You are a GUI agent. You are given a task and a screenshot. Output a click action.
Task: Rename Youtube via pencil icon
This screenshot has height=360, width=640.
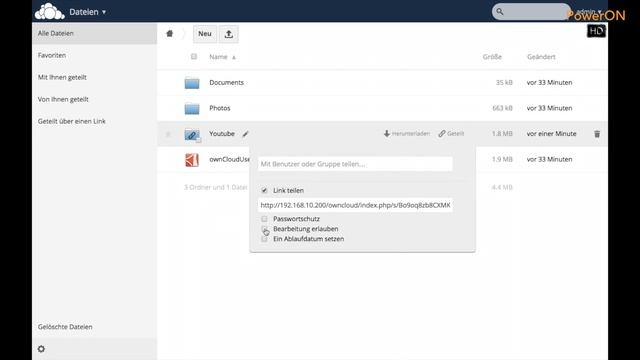point(245,134)
